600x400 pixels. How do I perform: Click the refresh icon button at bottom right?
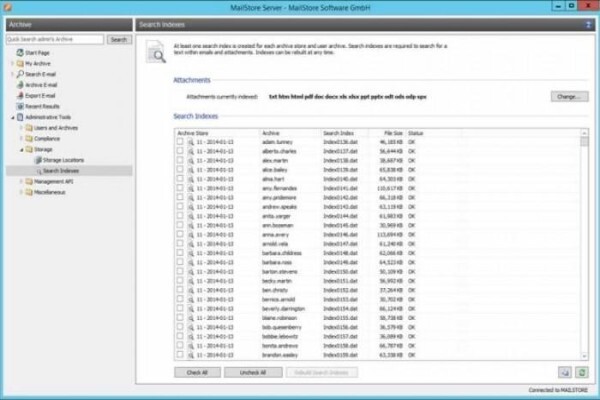[582, 372]
